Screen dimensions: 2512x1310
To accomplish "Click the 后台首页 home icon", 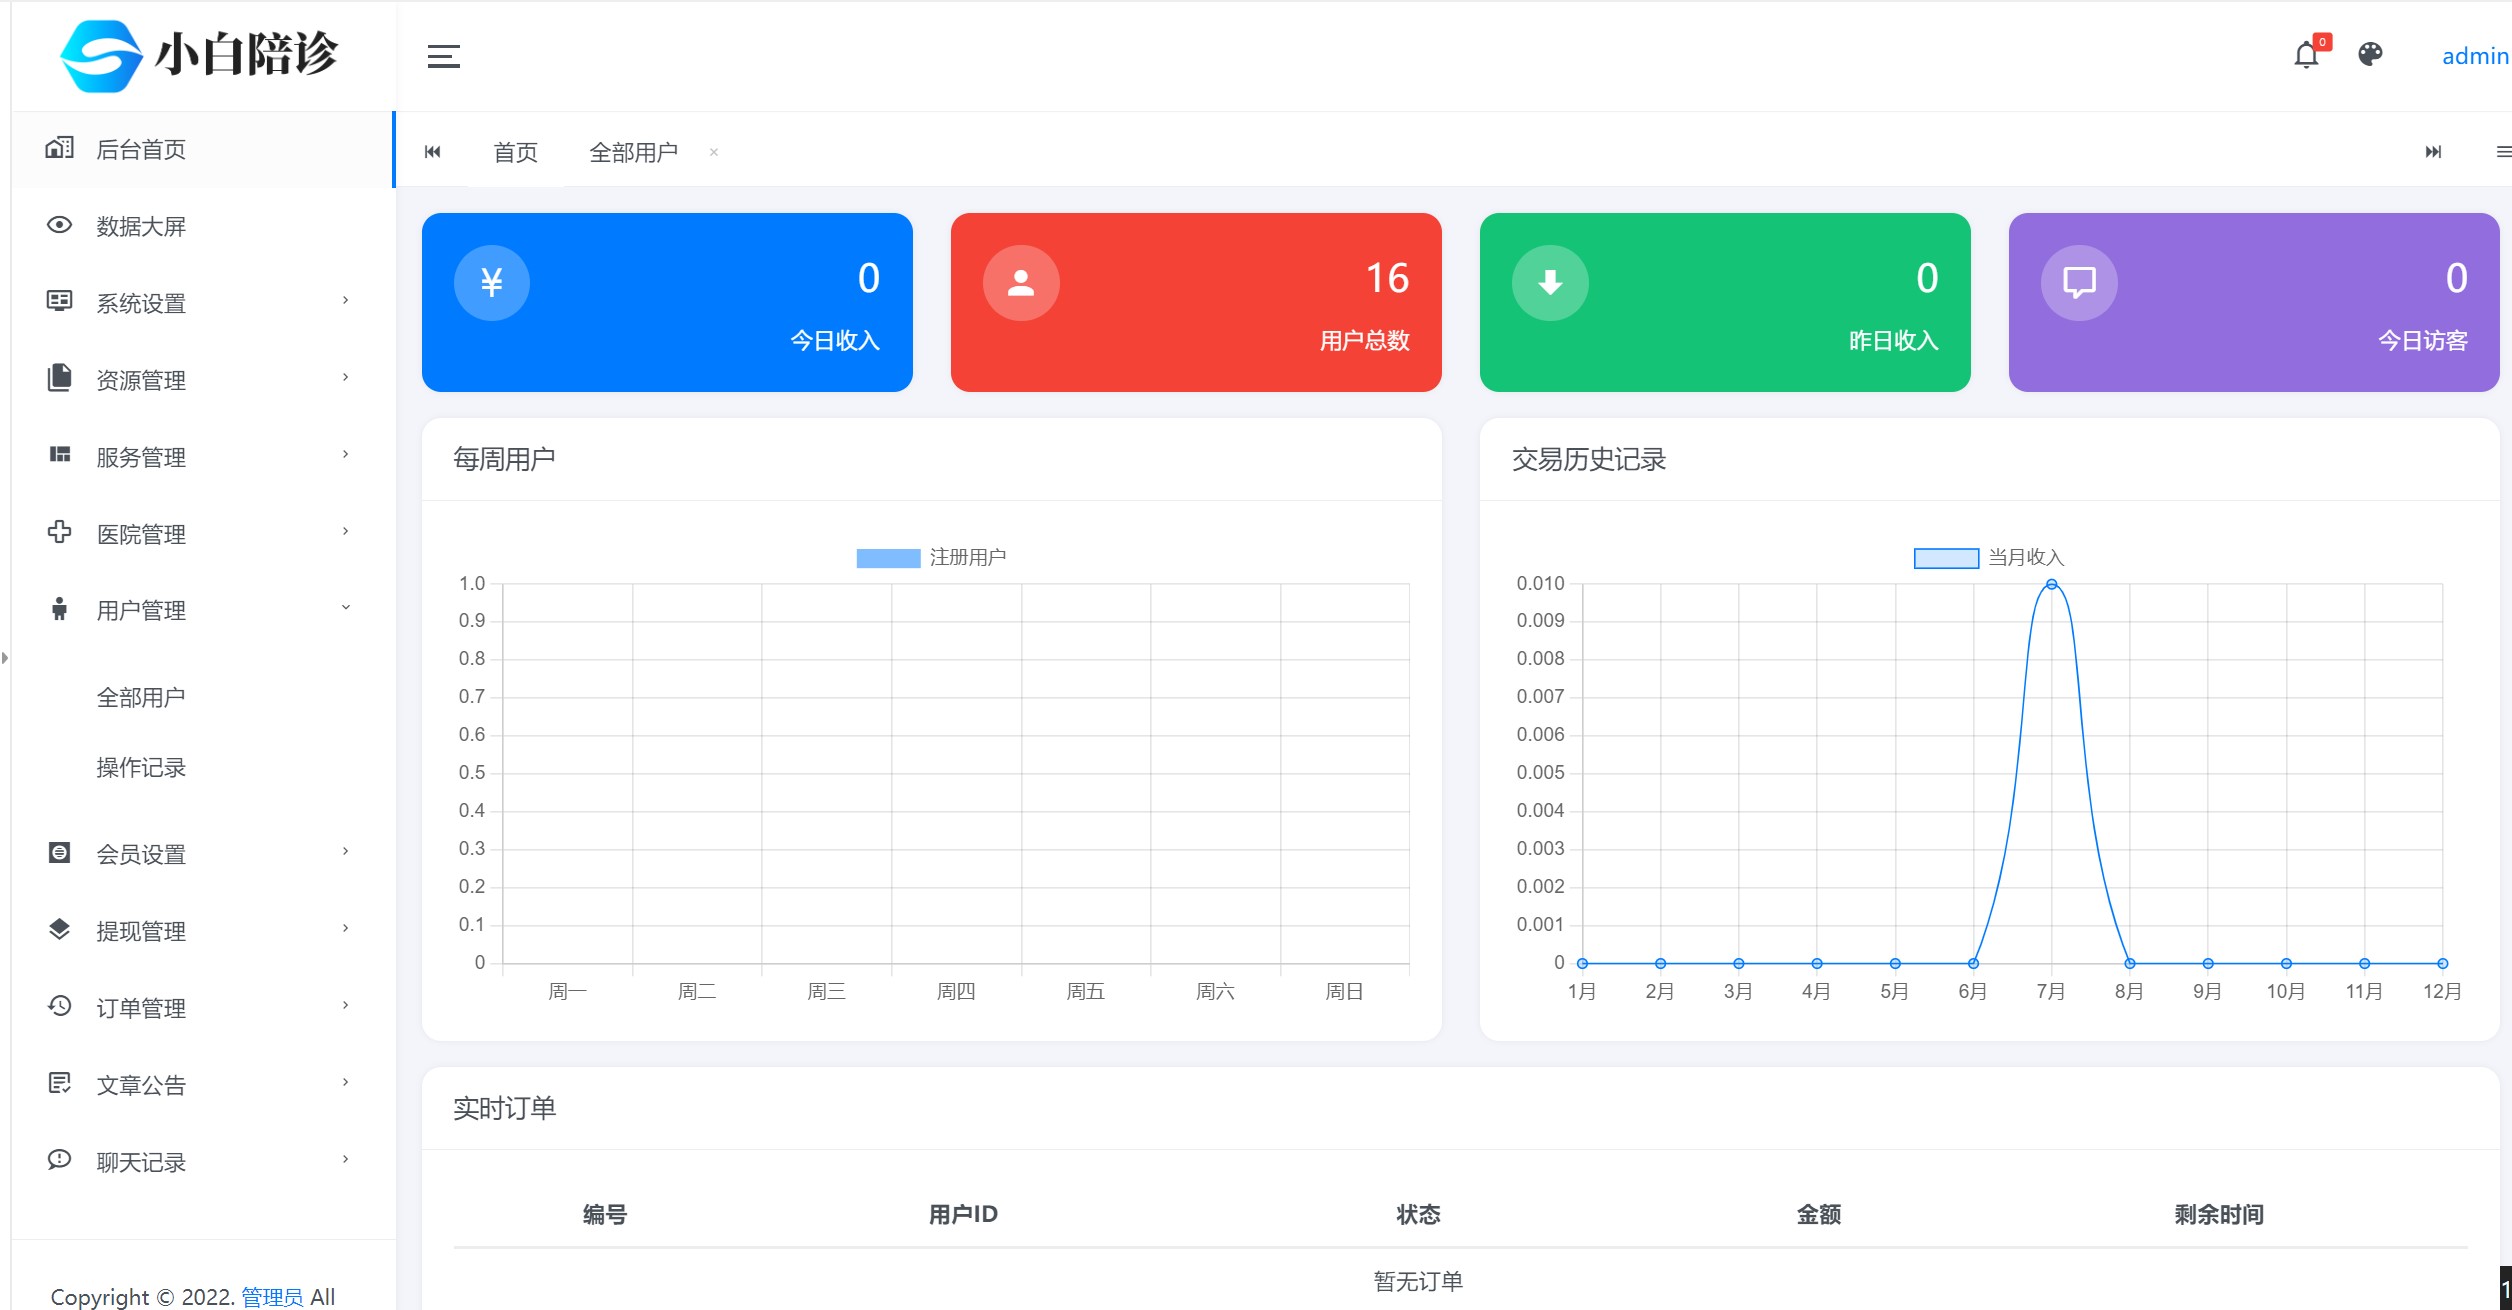I will tap(60, 148).
